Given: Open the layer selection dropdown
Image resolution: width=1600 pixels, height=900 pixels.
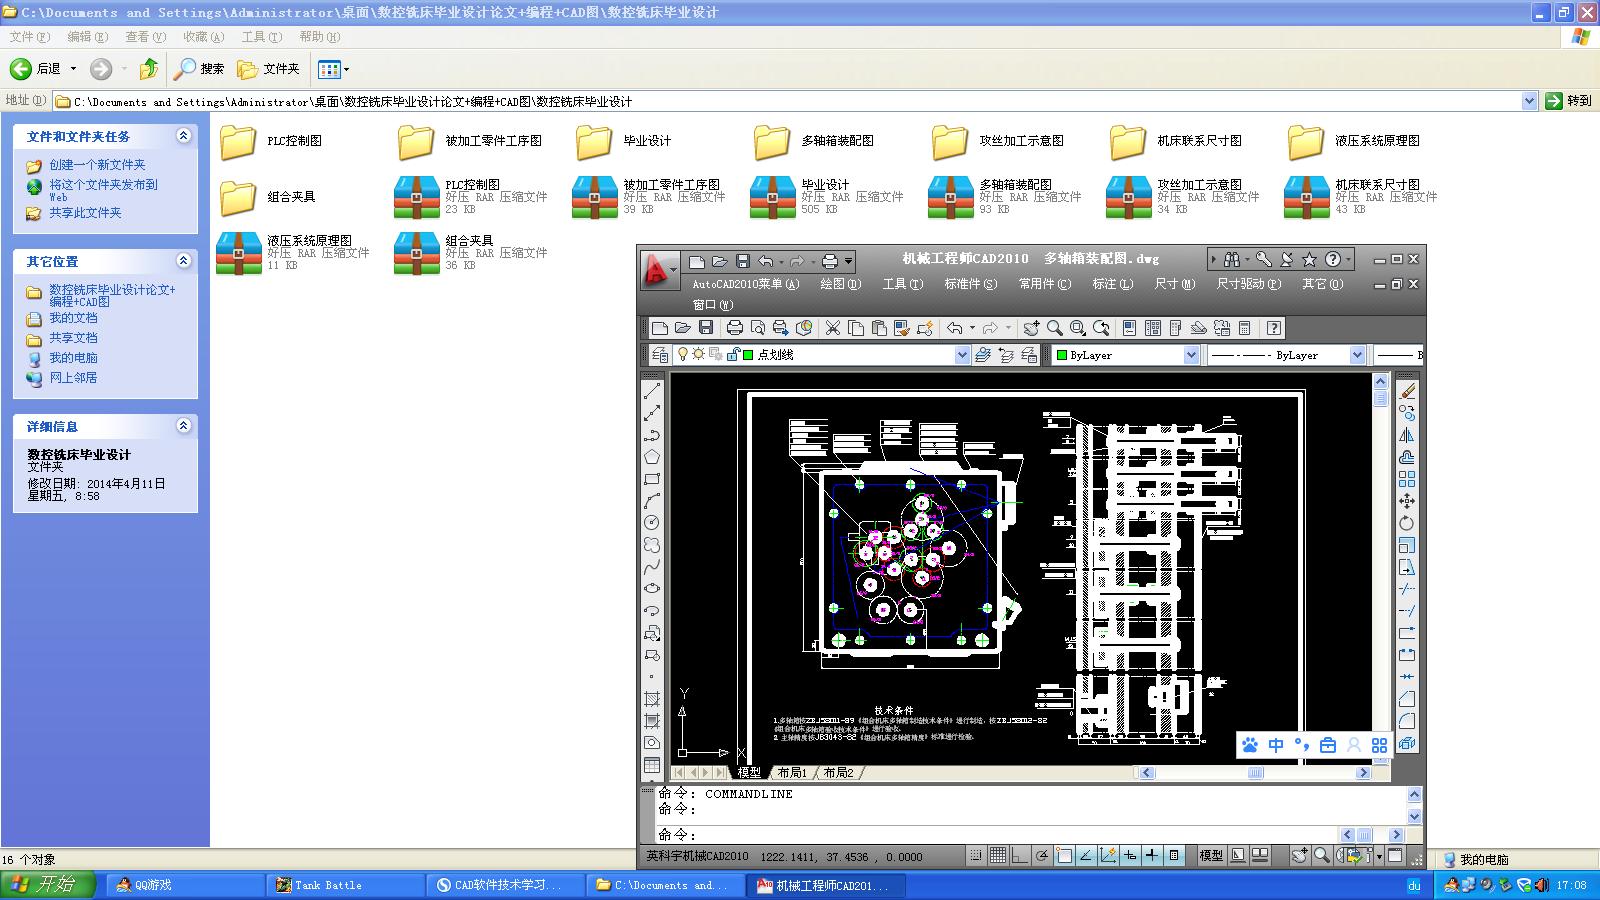Looking at the screenshot, I should tap(962, 354).
